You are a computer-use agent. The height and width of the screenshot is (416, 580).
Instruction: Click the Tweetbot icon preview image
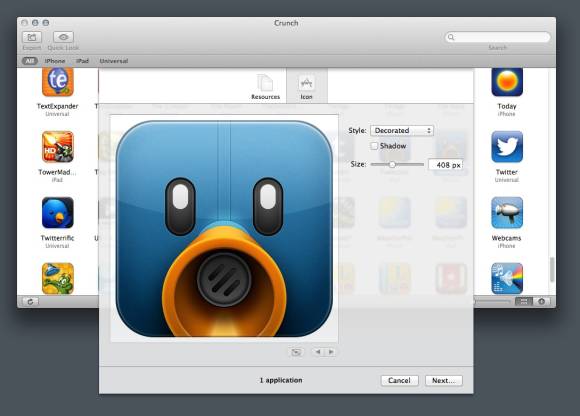224,229
